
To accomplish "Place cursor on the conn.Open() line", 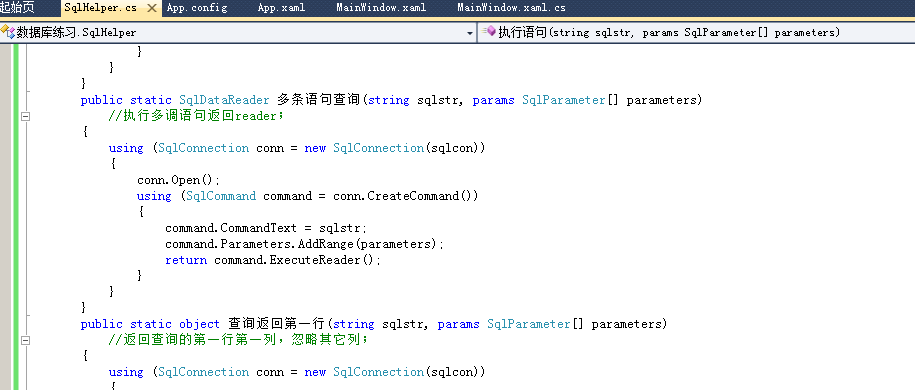I will point(179,180).
